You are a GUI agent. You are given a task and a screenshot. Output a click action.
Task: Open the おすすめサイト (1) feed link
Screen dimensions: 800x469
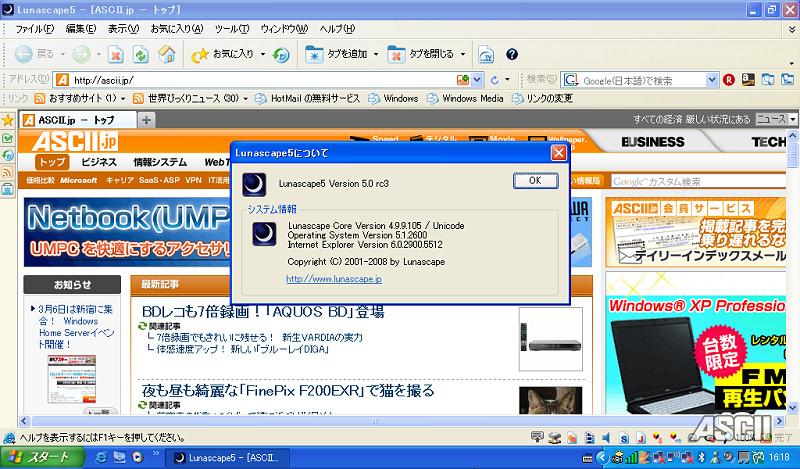pyautogui.click(x=79, y=98)
